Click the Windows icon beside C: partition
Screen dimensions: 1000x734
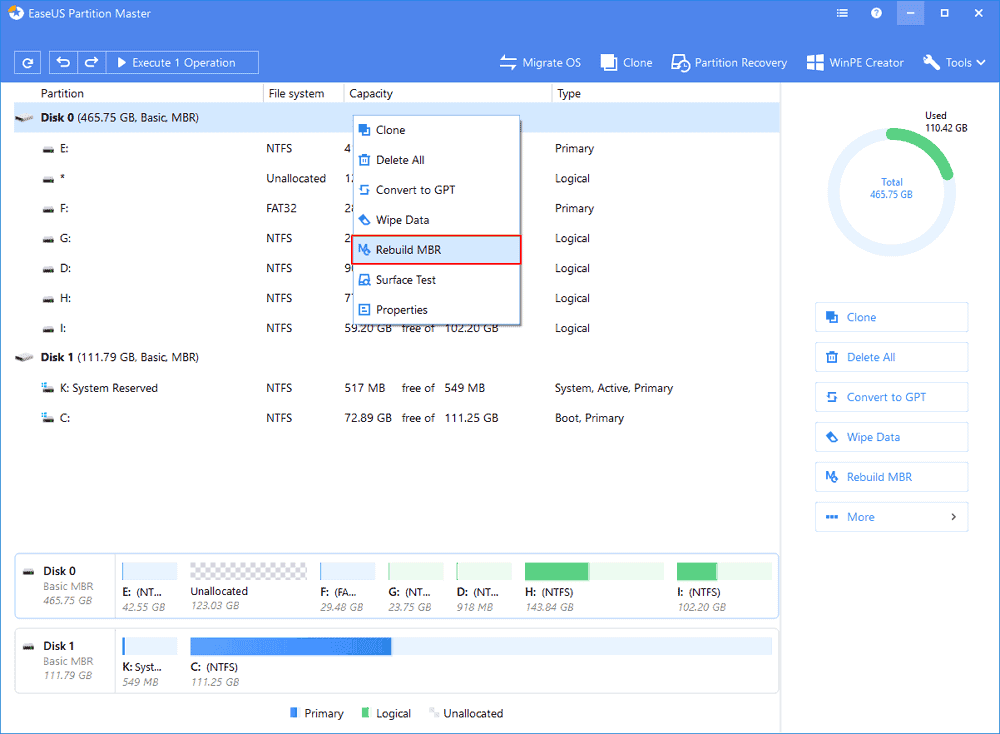pyautogui.click(x=47, y=418)
